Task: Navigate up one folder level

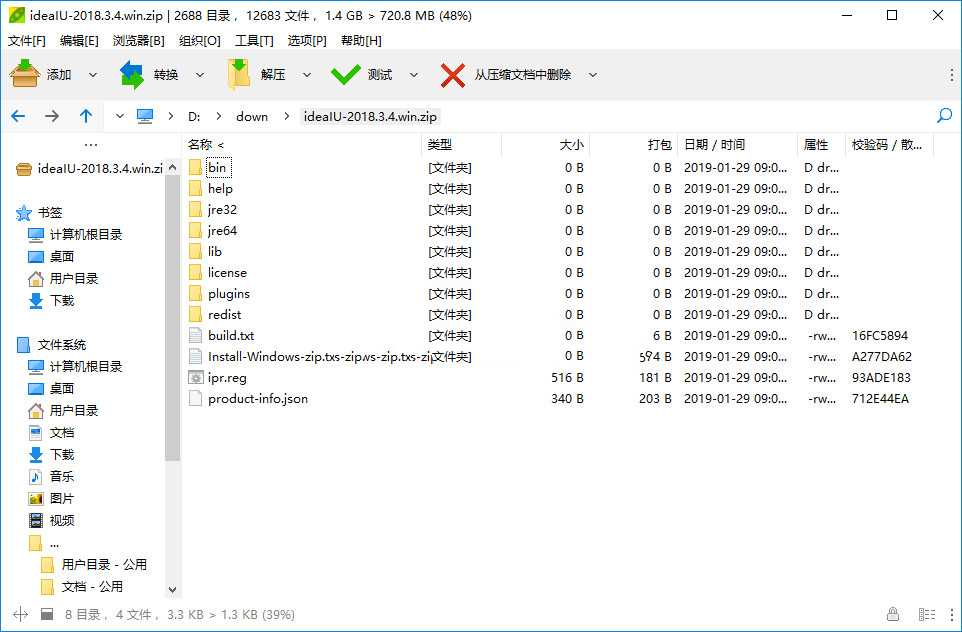Action: (86, 115)
